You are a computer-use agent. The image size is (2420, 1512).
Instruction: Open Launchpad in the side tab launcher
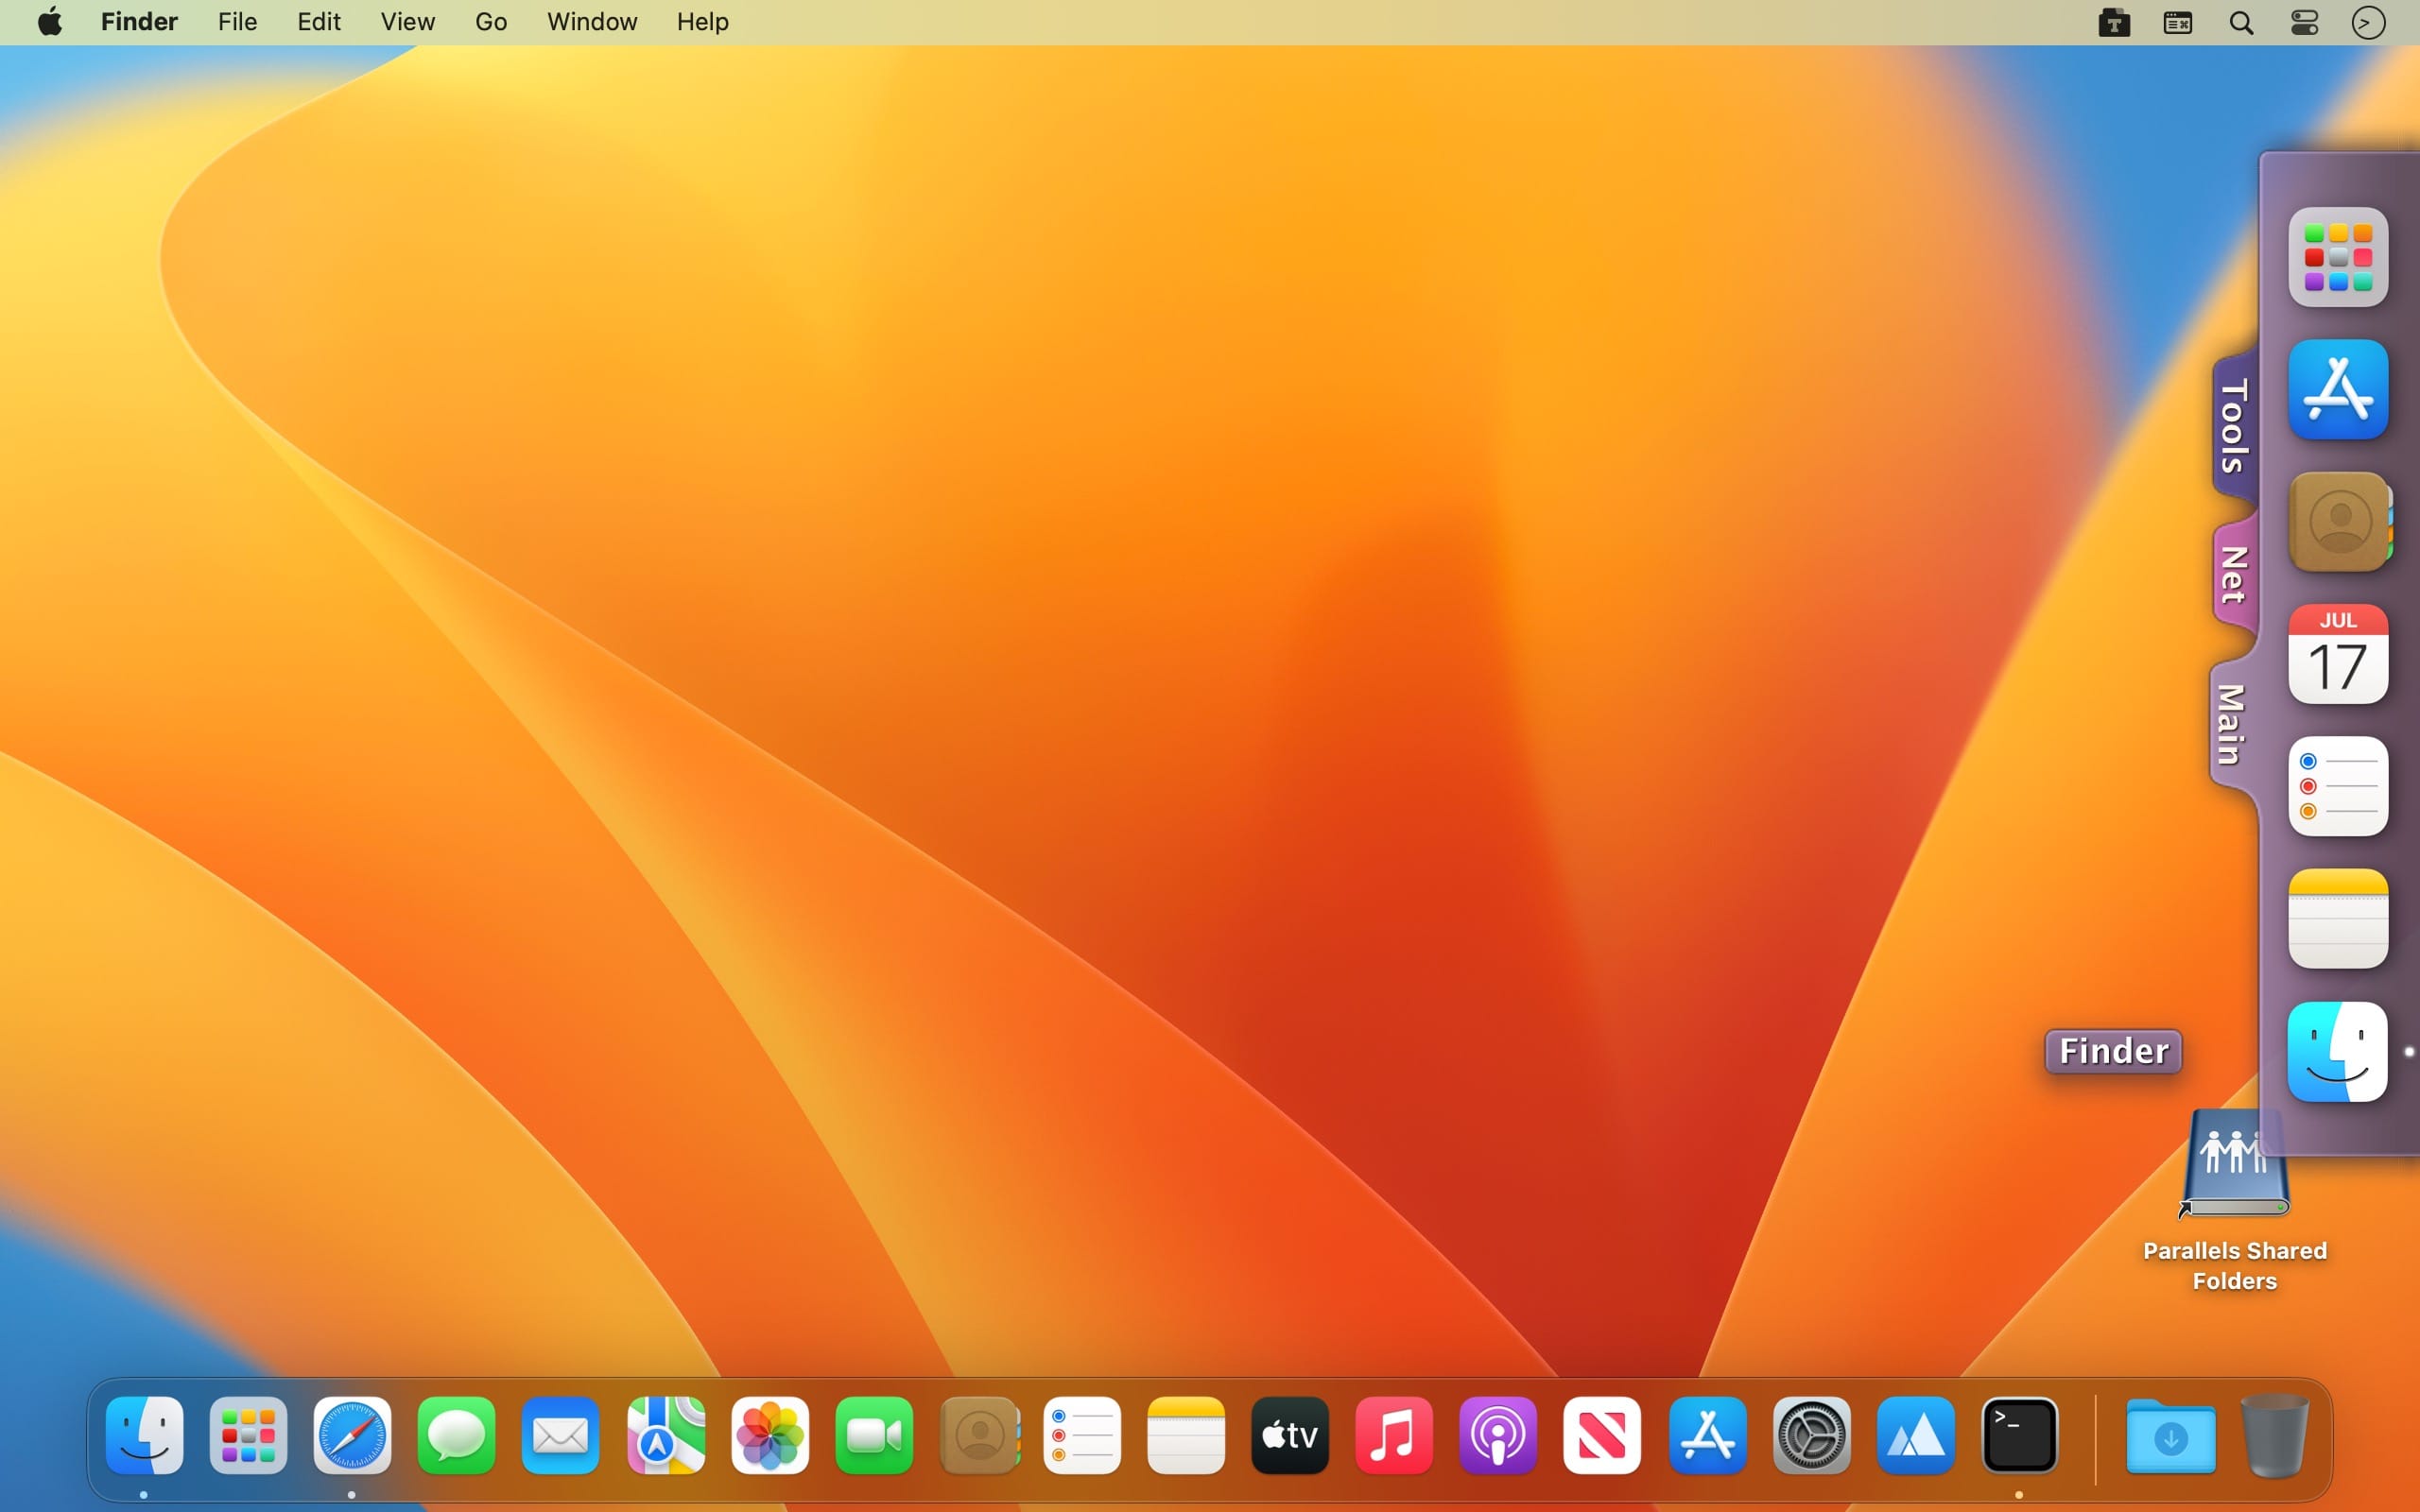(2338, 257)
